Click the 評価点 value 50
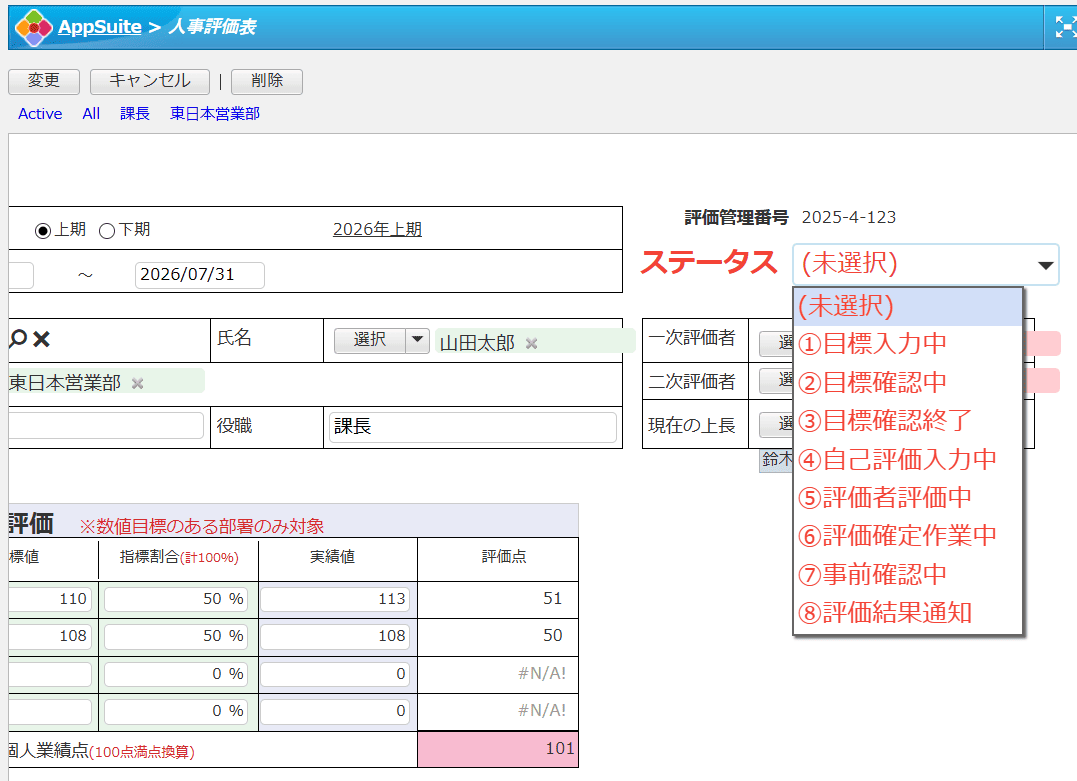Image resolution: width=1077 pixels, height=781 pixels. pyautogui.click(x=552, y=635)
